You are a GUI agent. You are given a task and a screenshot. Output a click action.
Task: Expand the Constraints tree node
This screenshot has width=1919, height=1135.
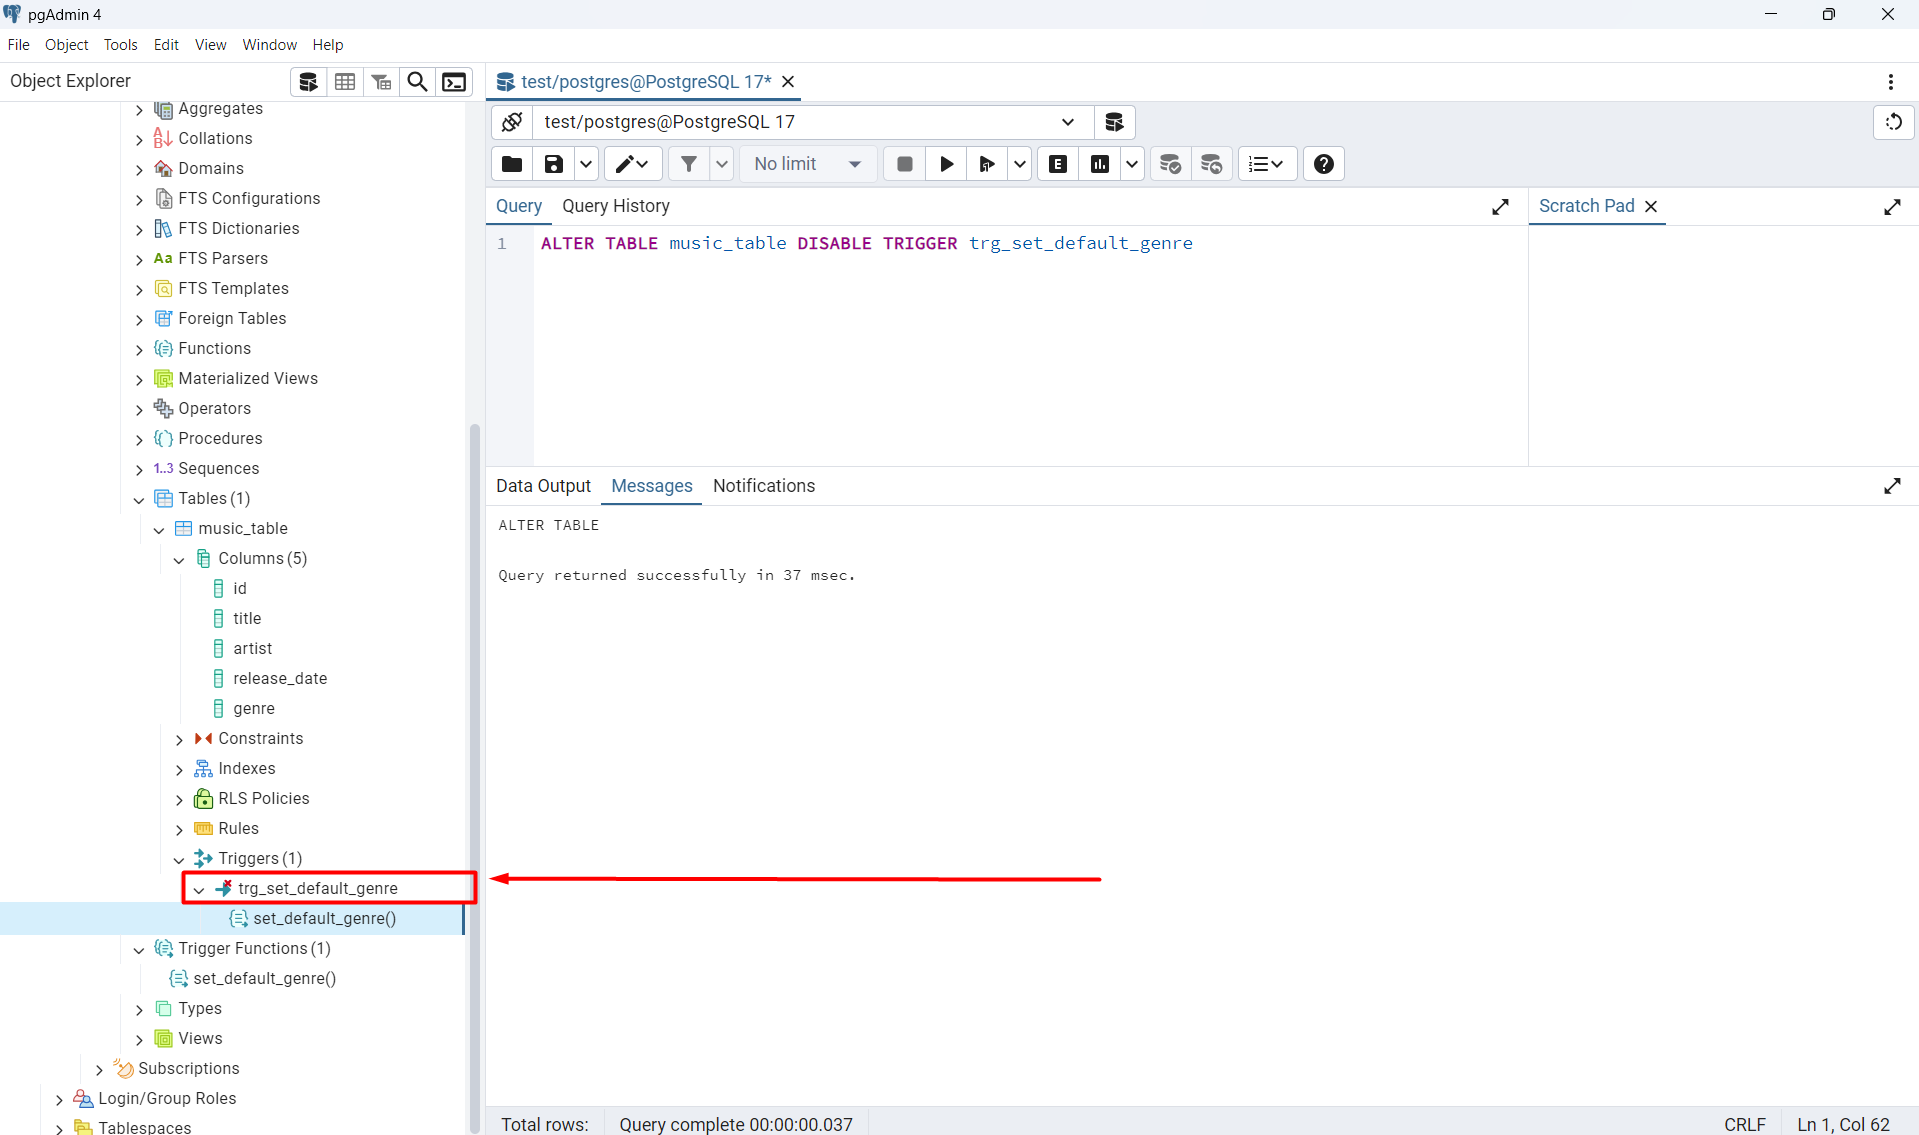pos(179,739)
